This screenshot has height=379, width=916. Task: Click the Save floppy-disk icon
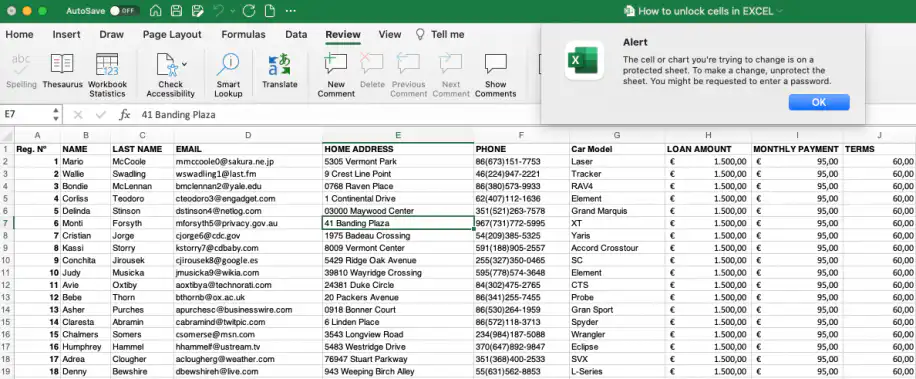(176, 11)
